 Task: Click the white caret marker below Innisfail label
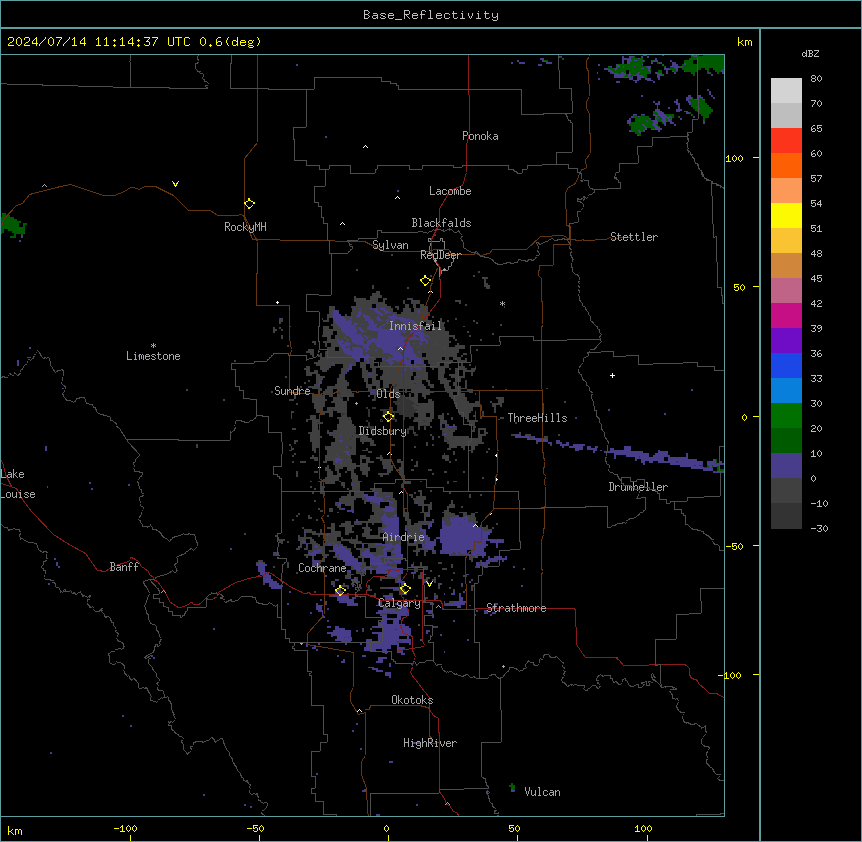(400, 348)
